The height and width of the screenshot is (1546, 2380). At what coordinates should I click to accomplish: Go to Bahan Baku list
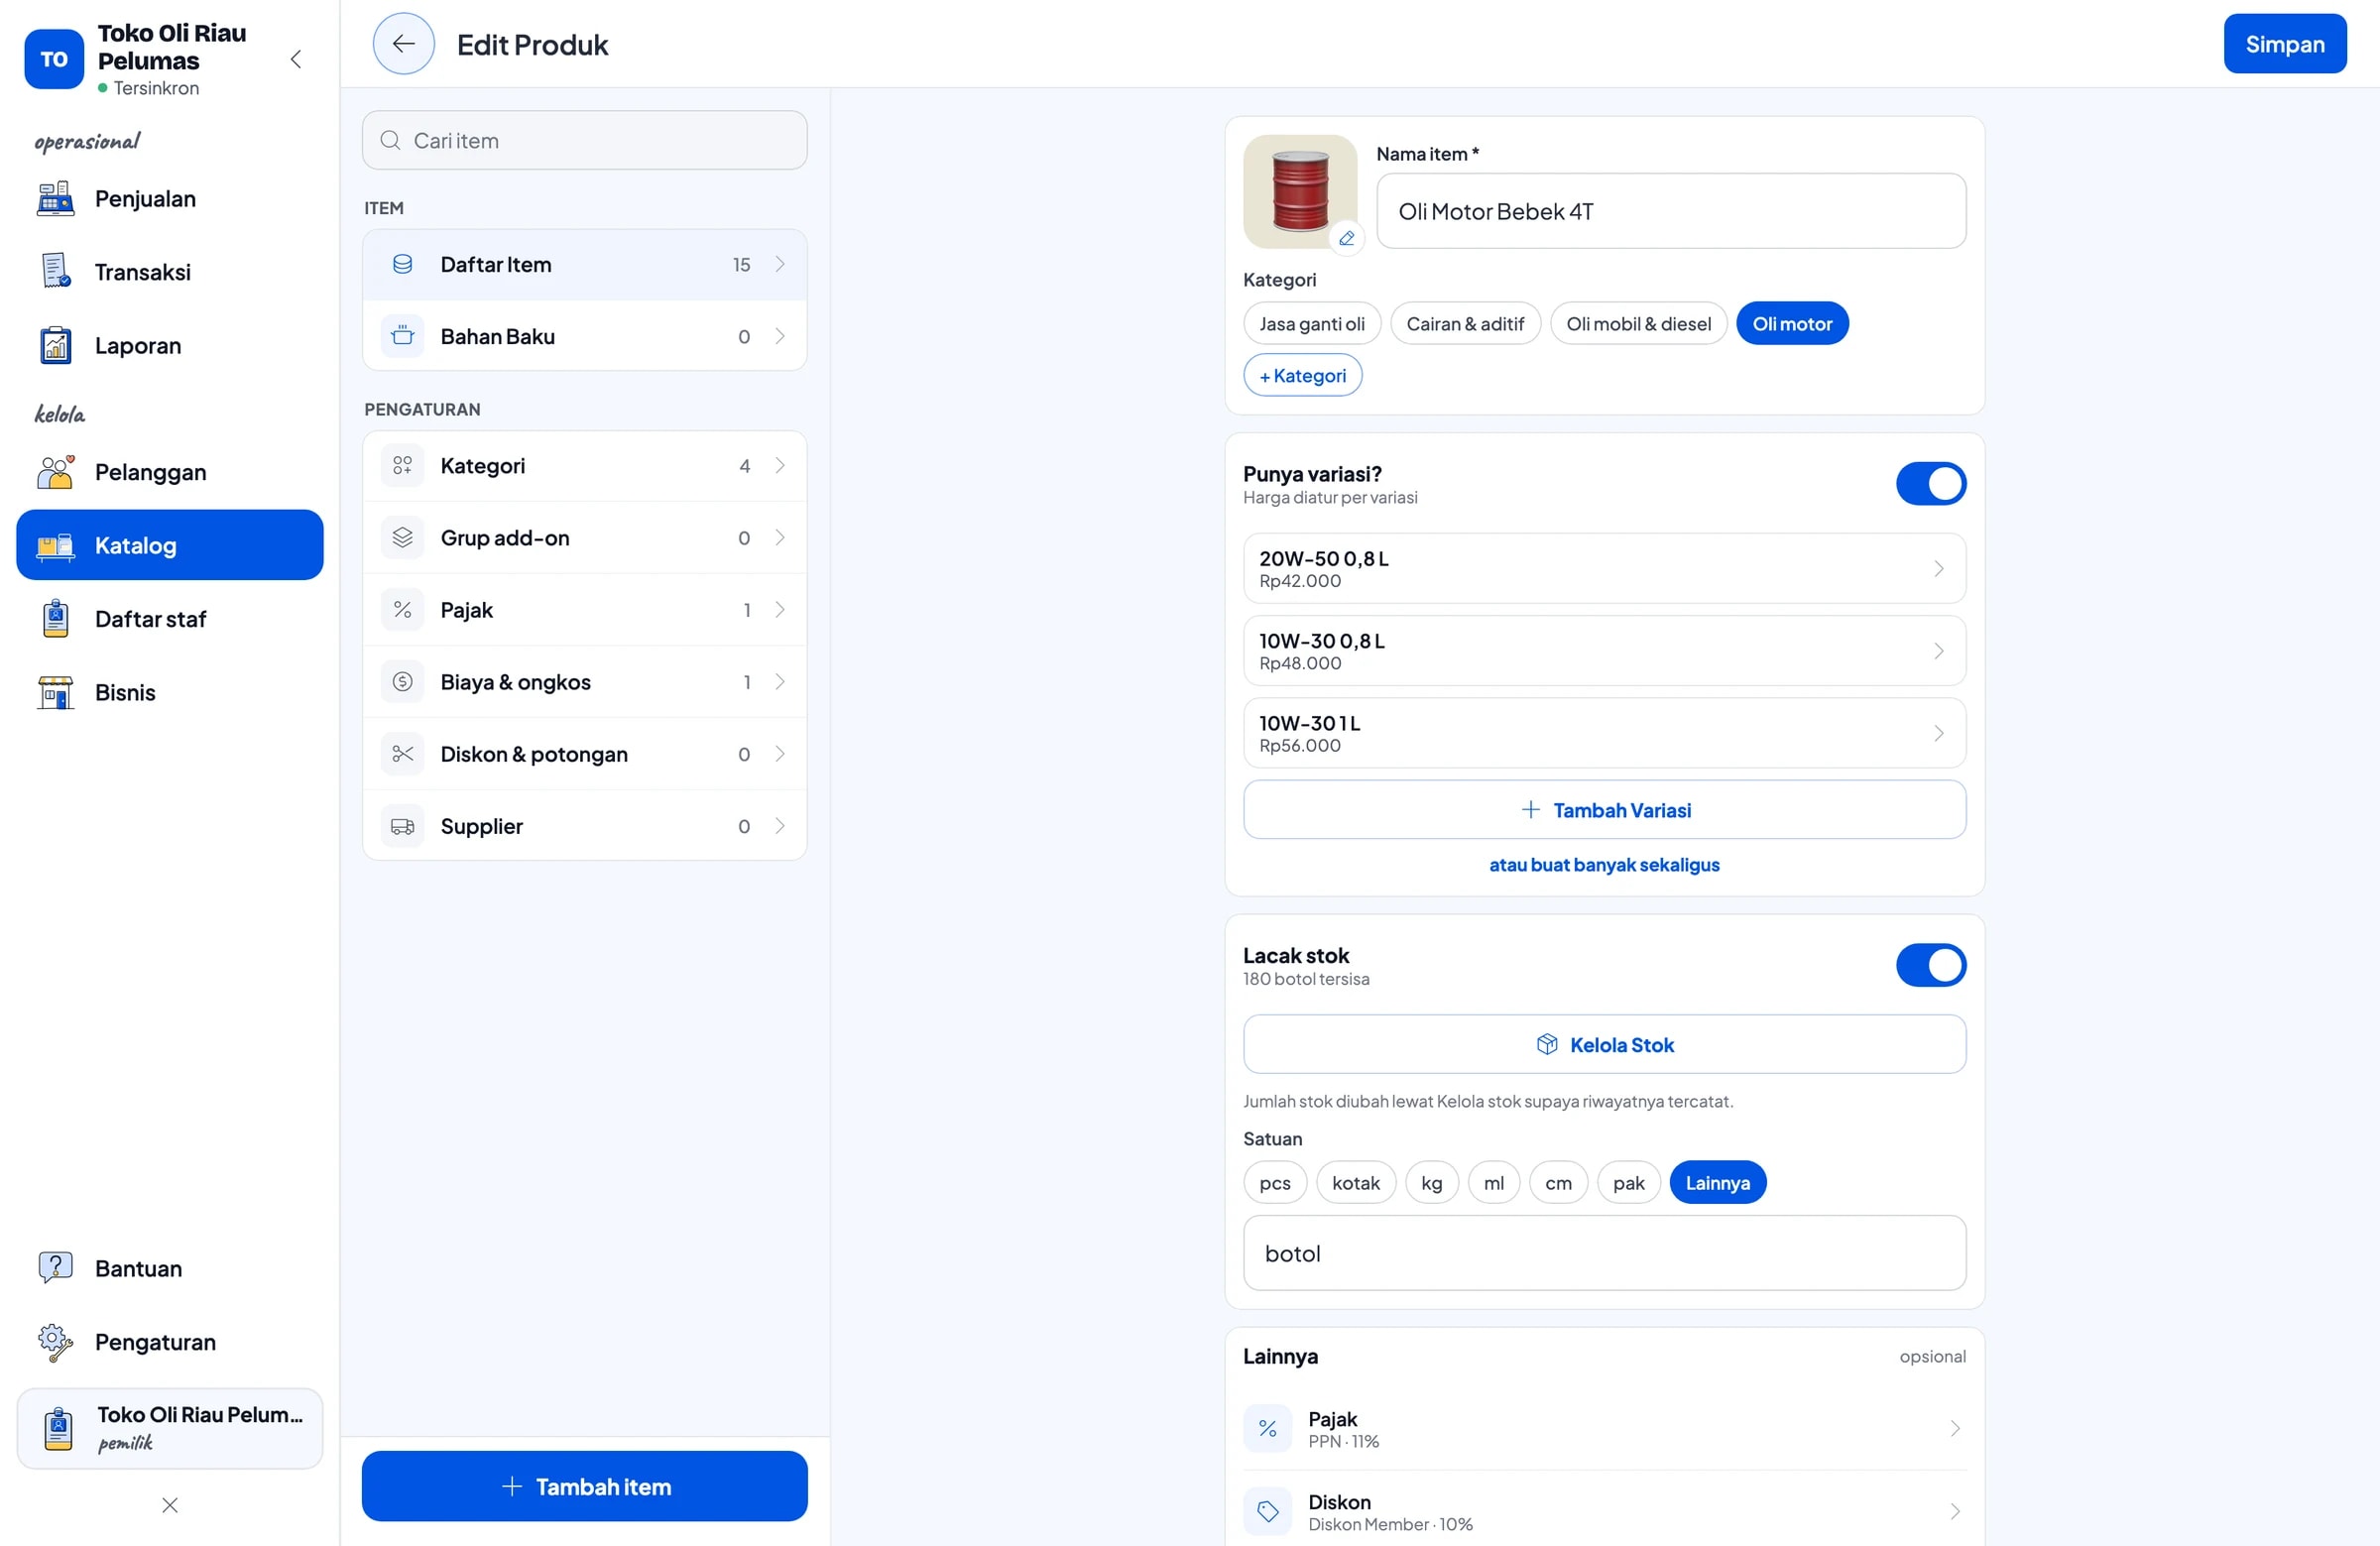(x=584, y=336)
